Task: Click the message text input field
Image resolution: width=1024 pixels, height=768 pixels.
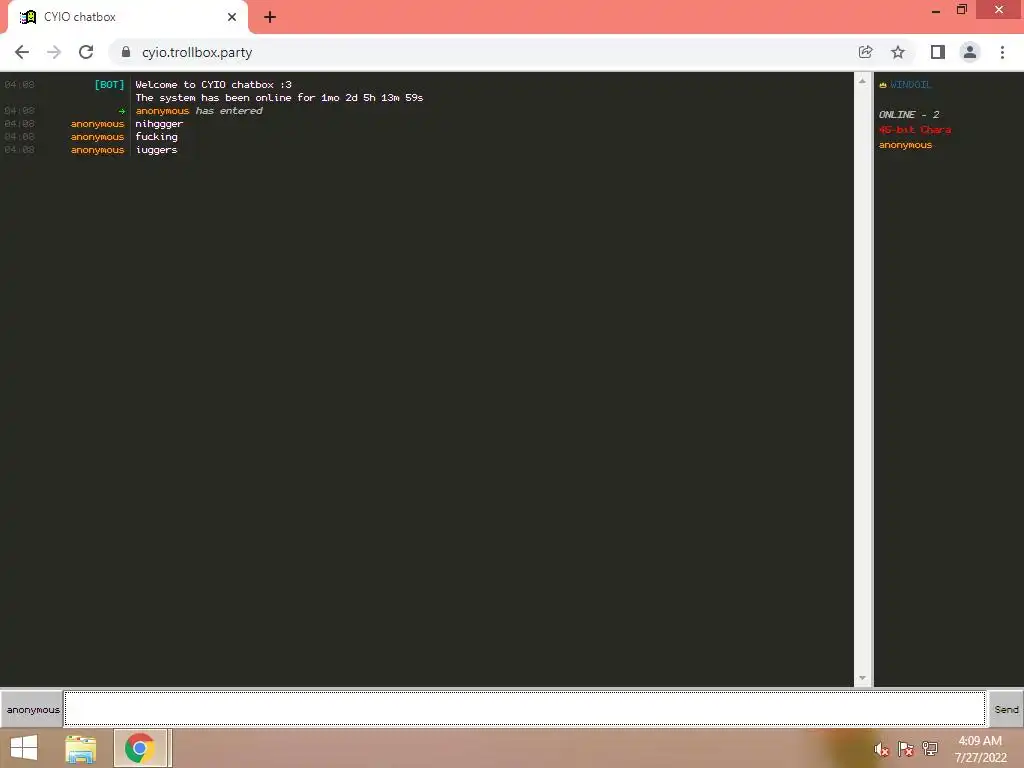Action: coord(524,709)
